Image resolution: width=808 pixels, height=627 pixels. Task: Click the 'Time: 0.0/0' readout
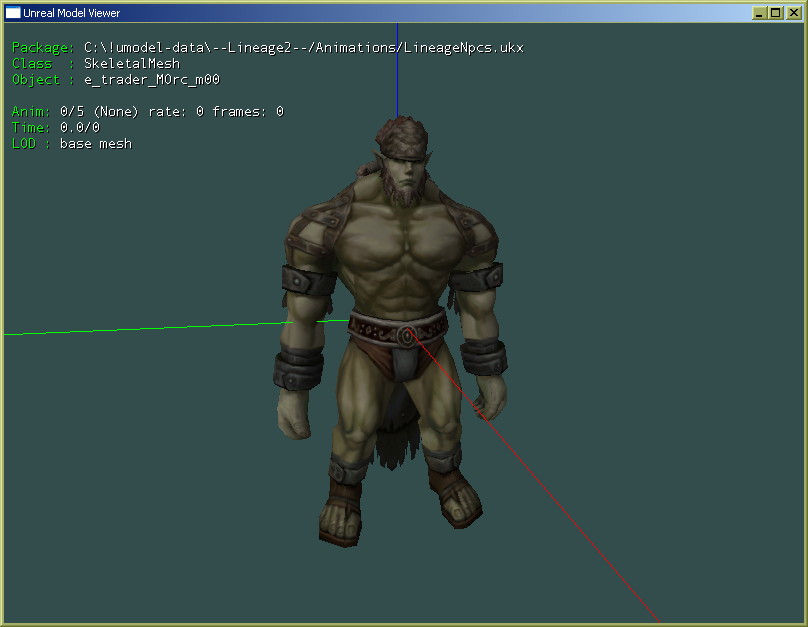56,128
